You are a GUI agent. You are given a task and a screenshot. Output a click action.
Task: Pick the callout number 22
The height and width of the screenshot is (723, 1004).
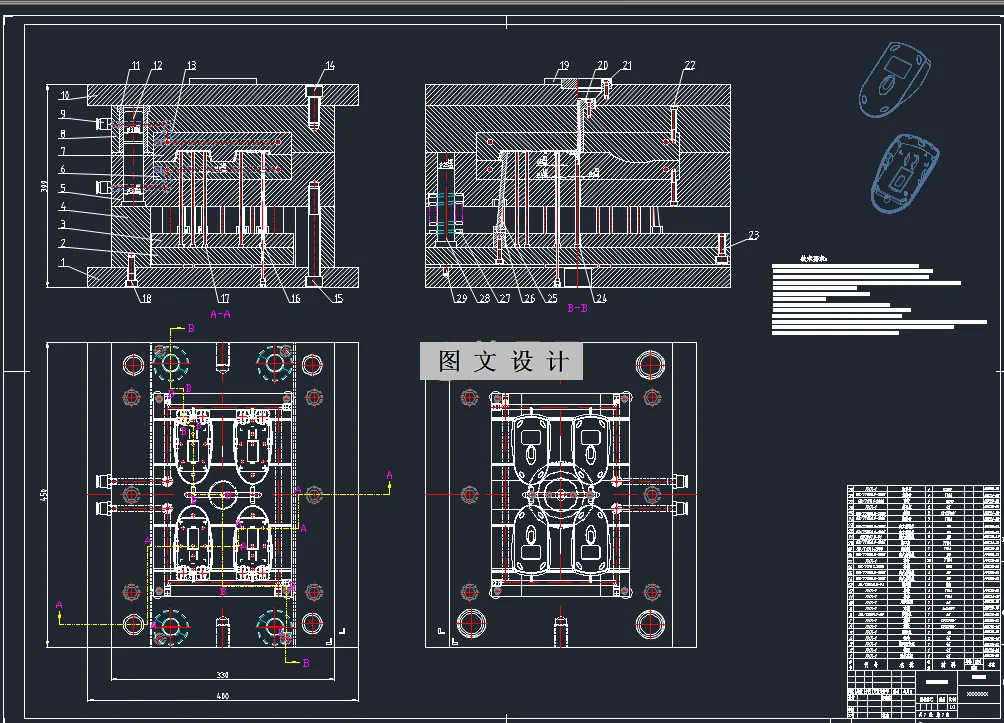pyautogui.click(x=690, y=65)
